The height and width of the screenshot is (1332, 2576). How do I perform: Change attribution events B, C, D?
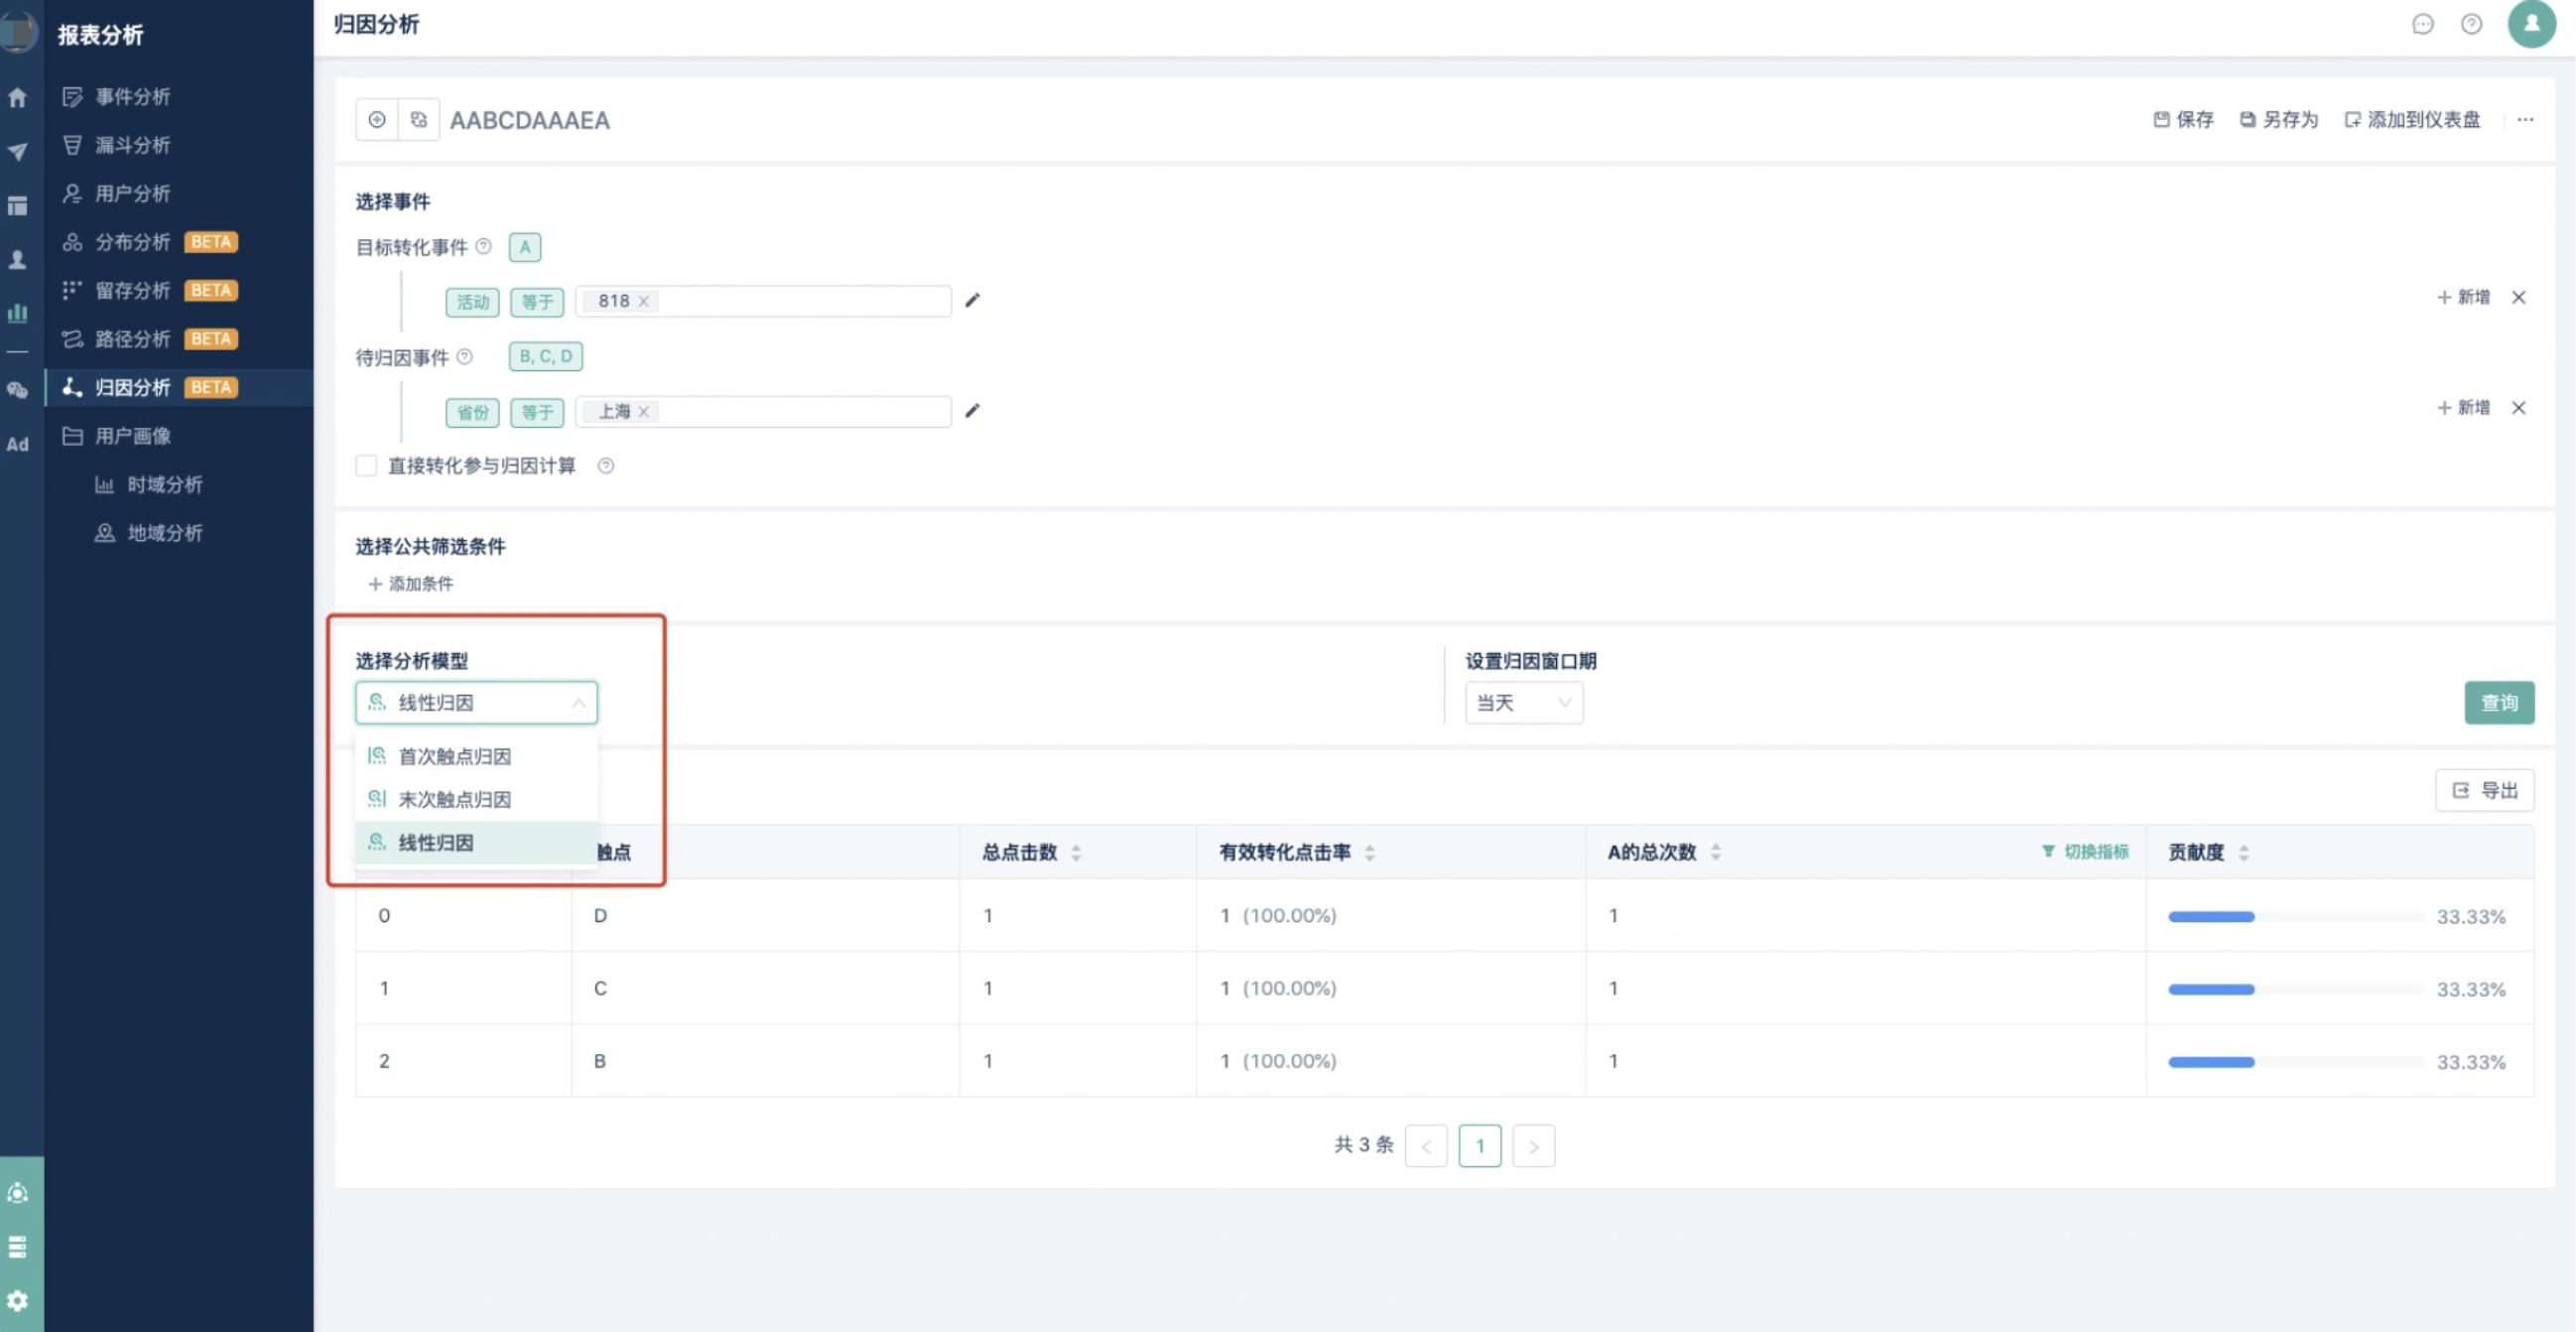click(545, 356)
